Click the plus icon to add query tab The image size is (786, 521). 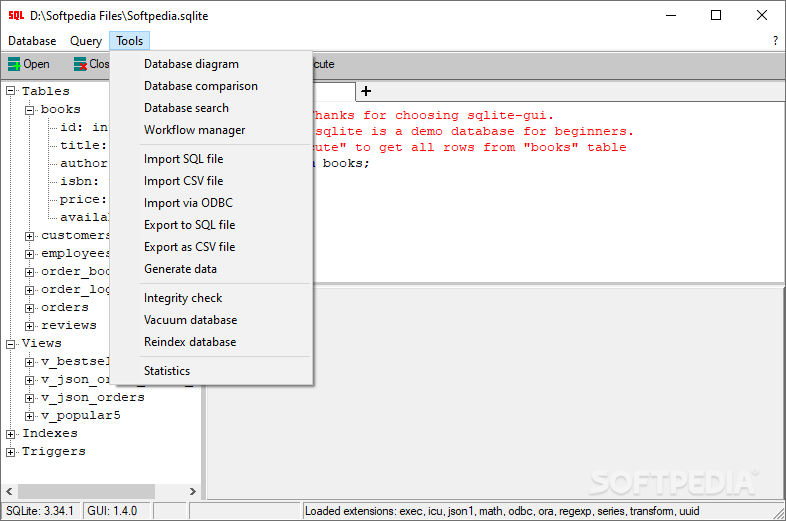pos(366,91)
